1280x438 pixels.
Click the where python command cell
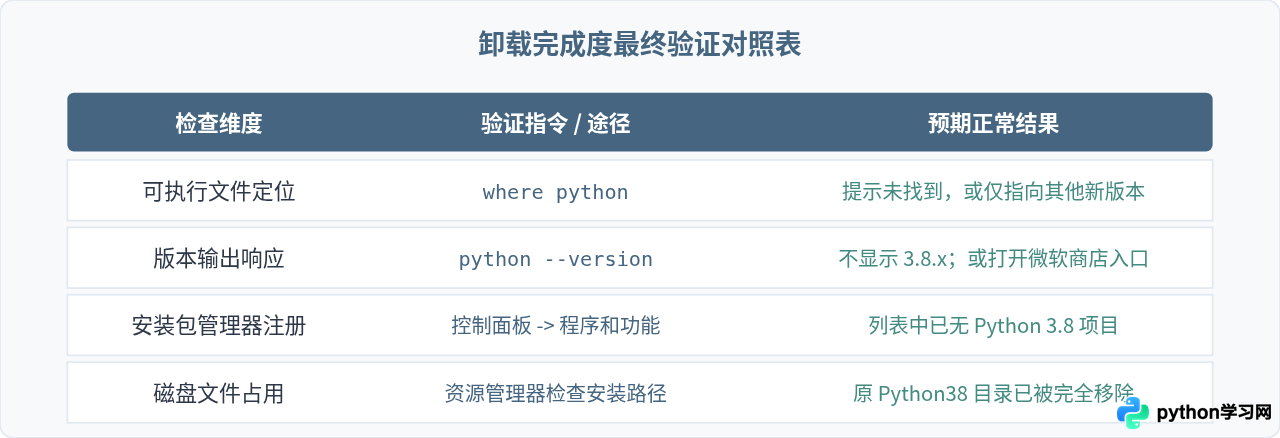555,192
